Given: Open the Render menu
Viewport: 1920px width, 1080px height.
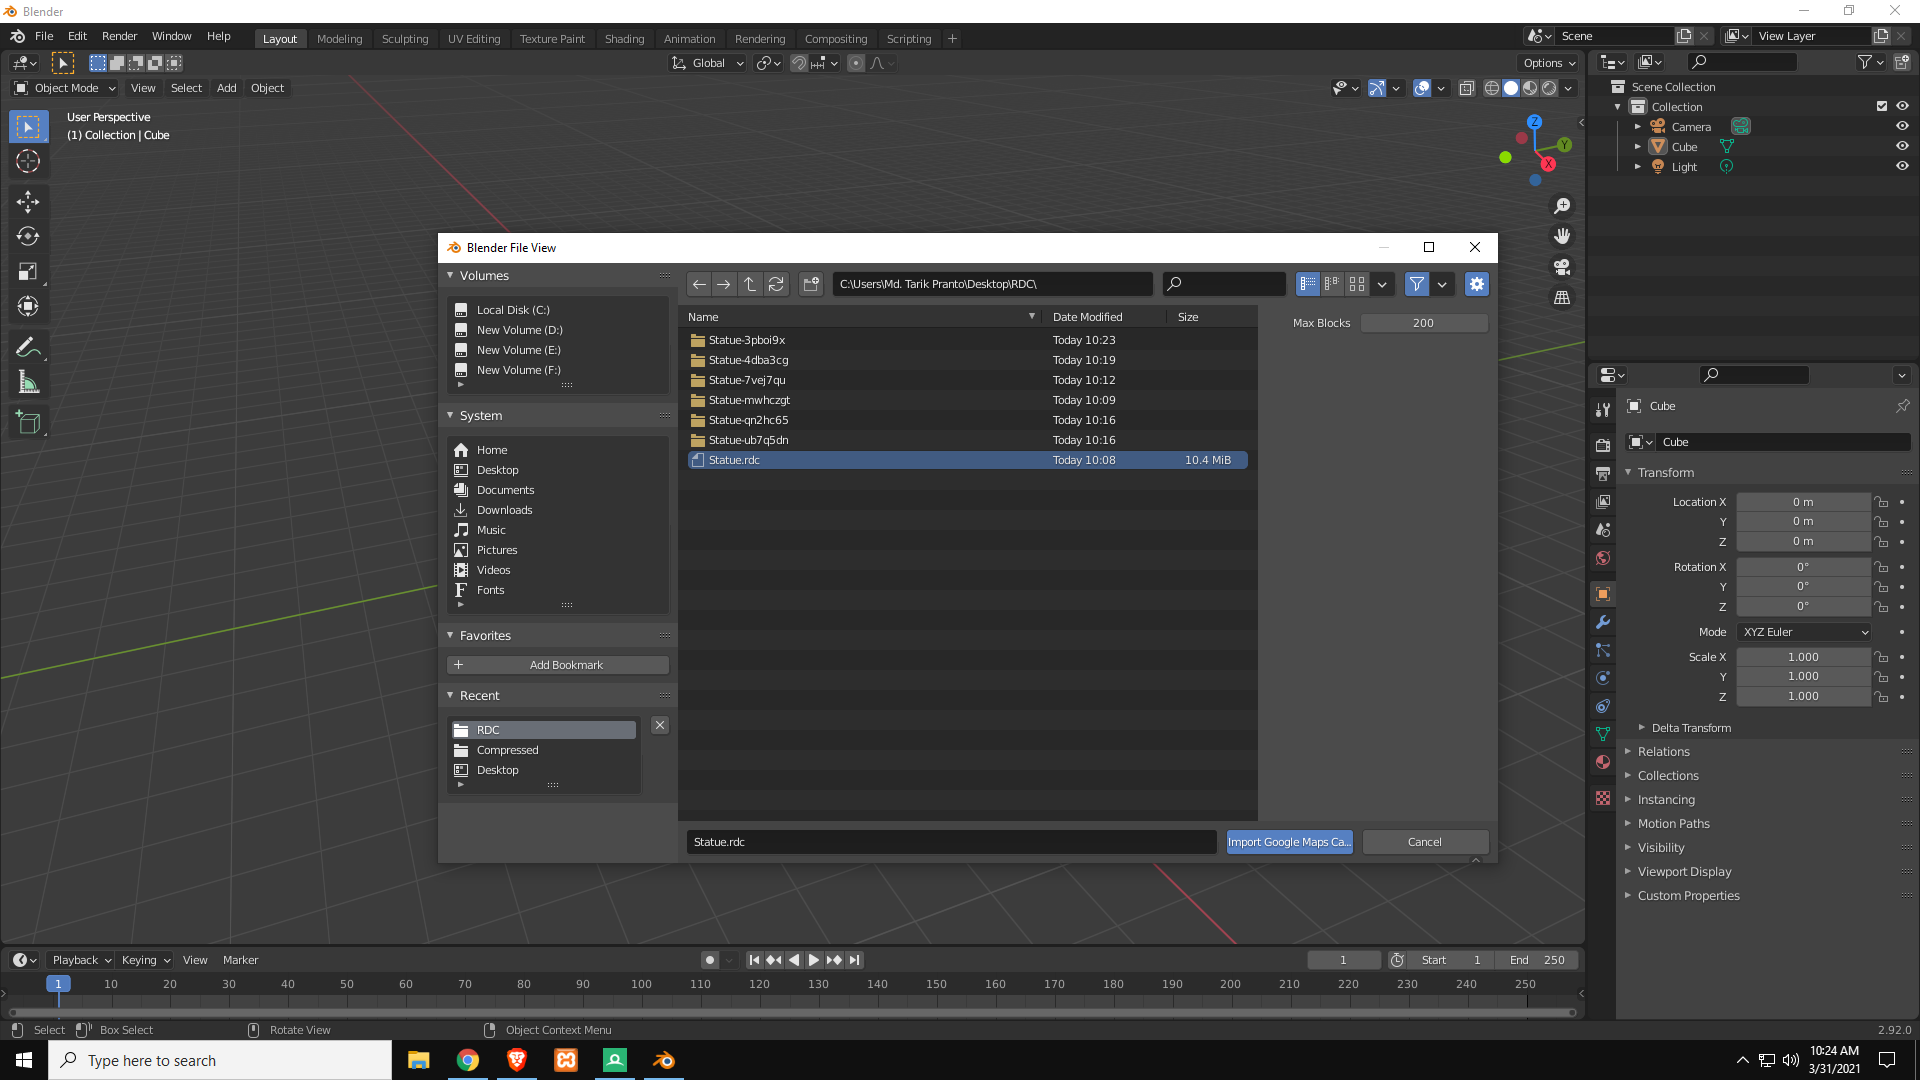Looking at the screenshot, I should (x=119, y=36).
